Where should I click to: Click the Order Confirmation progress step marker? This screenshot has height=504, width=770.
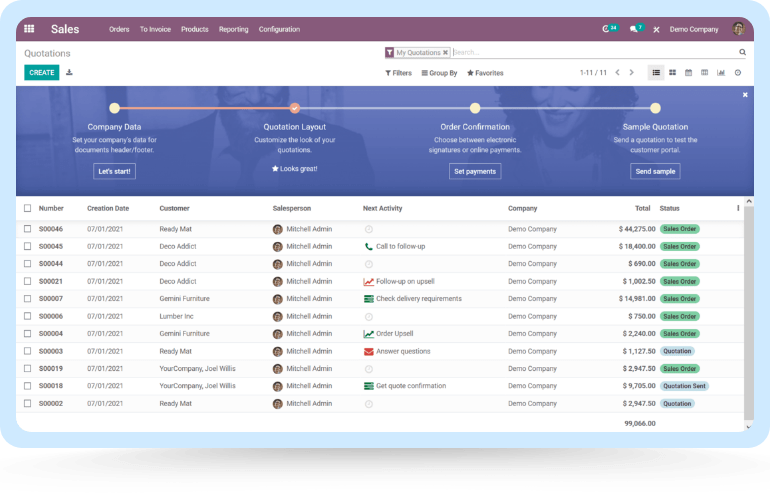coord(475,108)
